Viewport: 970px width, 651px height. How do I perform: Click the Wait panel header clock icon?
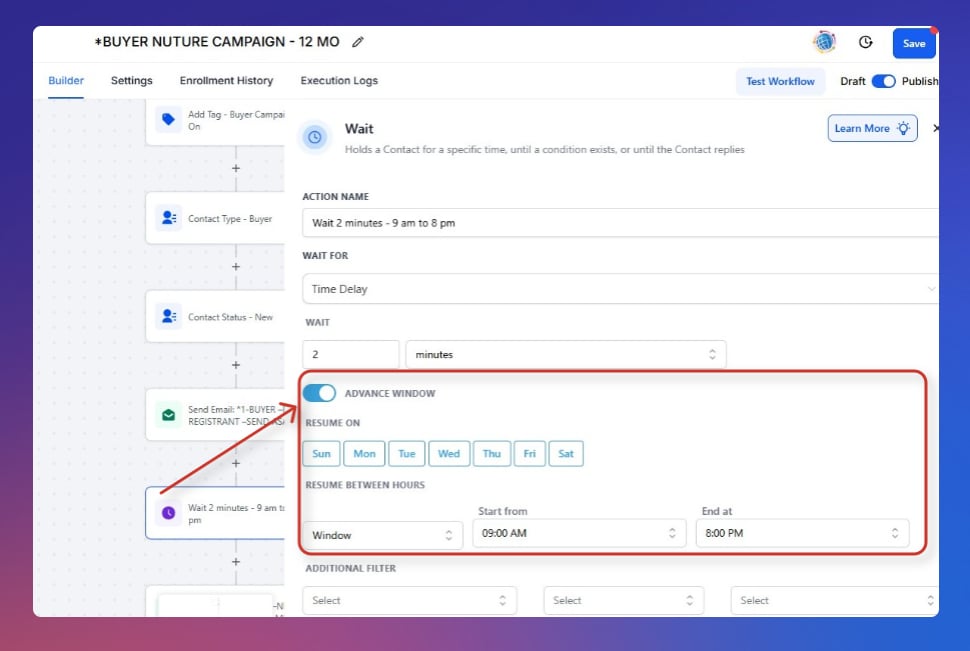click(x=315, y=137)
